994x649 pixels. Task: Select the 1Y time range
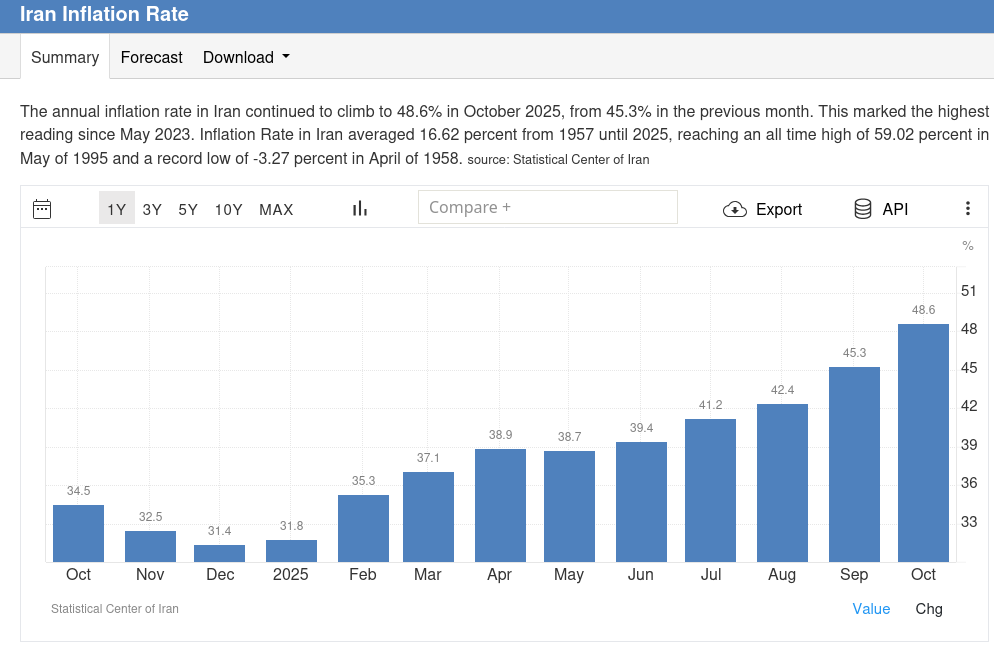pyautogui.click(x=117, y=209)
